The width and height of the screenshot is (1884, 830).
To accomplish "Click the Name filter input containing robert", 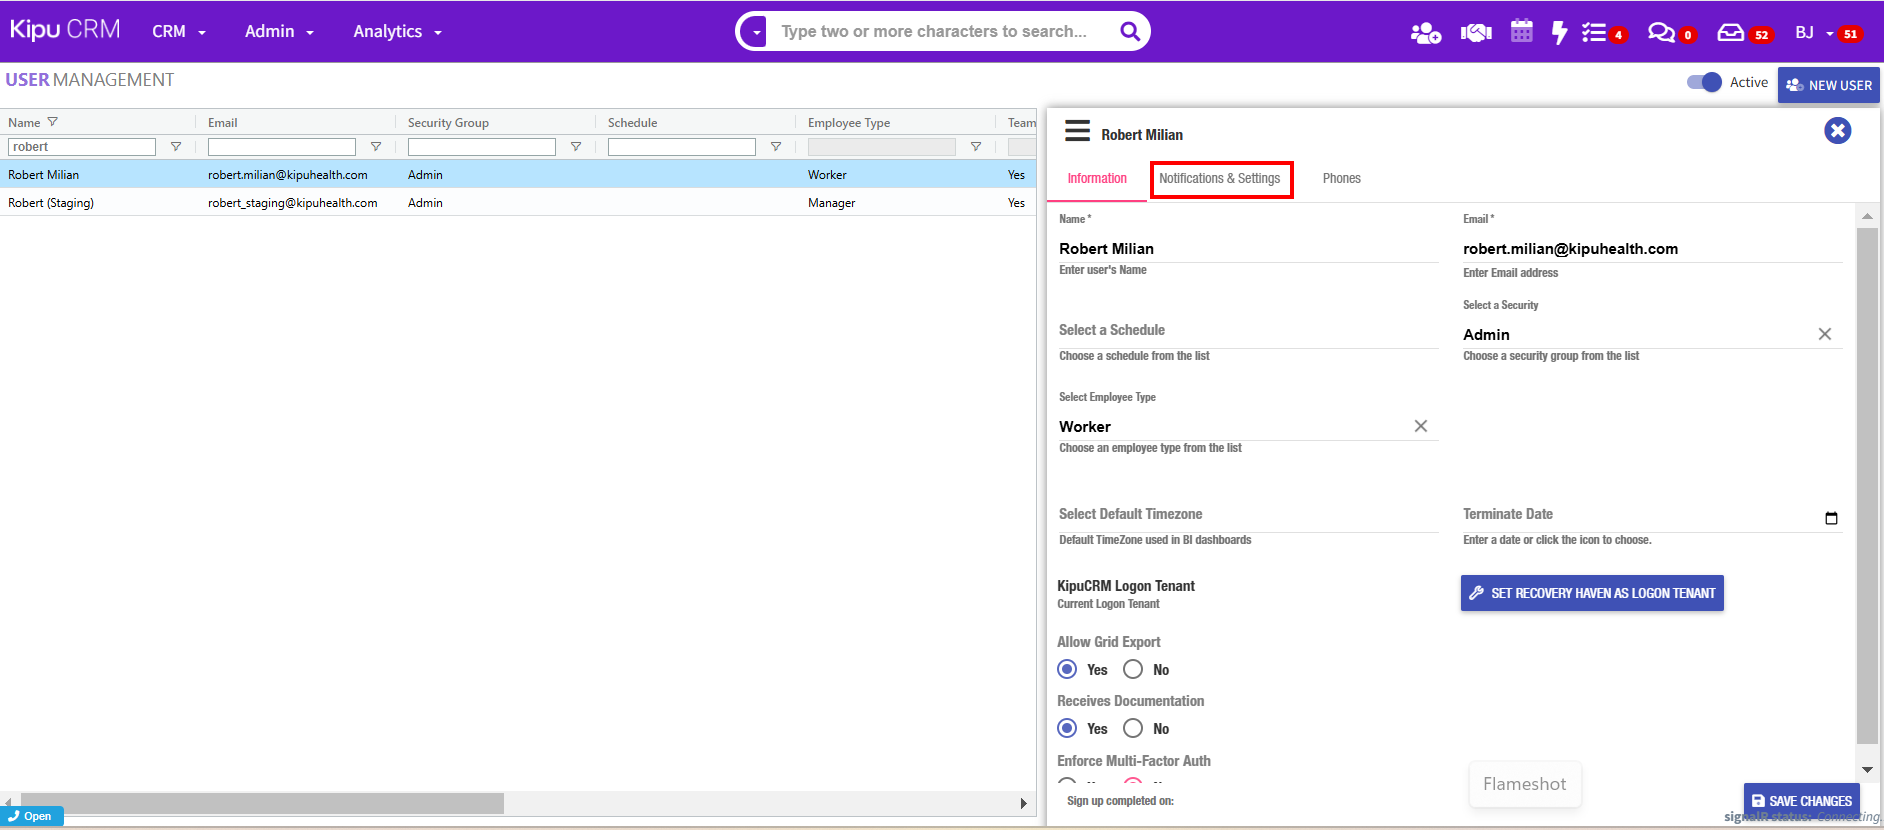I will point(82,147).
